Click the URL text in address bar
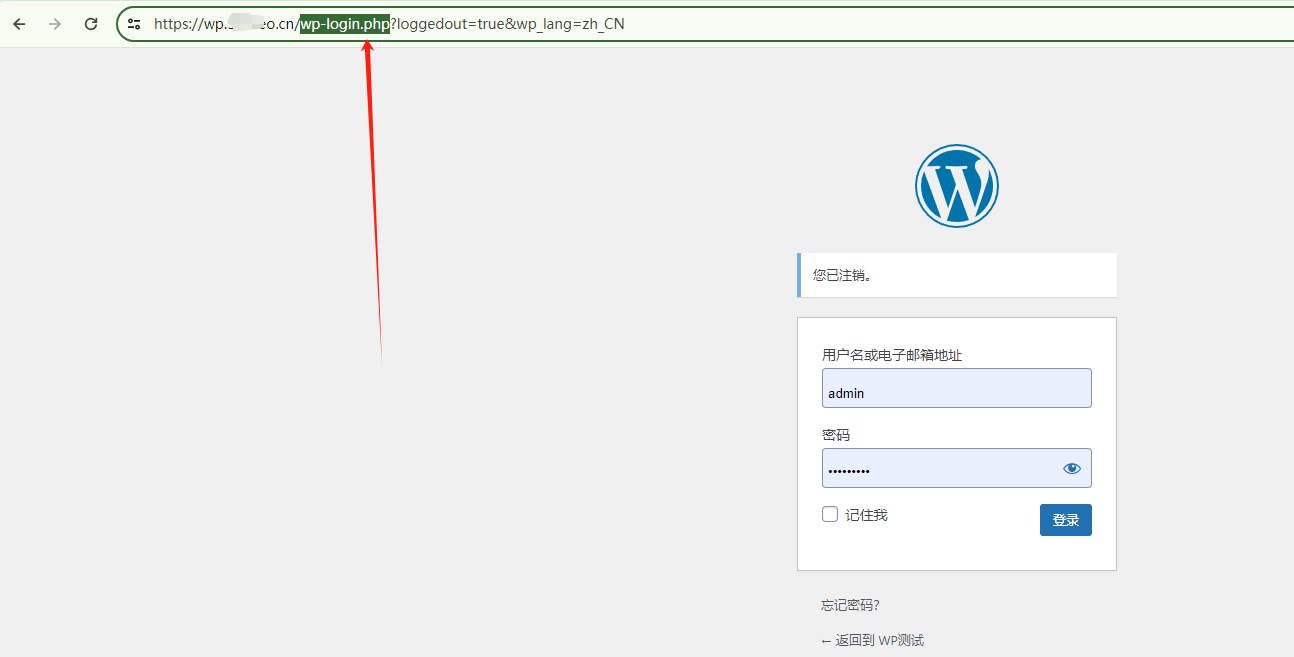Image resolution: width=1294 pixels, height=657 pixels. pyautogui.click(x=389, y=24)
